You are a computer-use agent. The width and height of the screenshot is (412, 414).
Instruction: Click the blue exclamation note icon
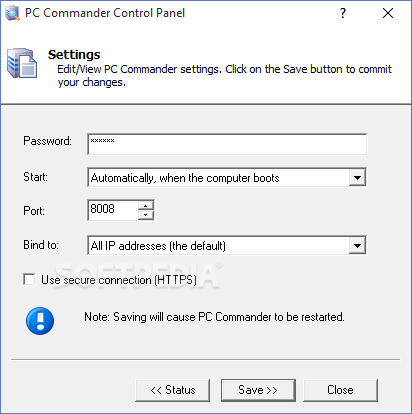click(x=40, y=321)
